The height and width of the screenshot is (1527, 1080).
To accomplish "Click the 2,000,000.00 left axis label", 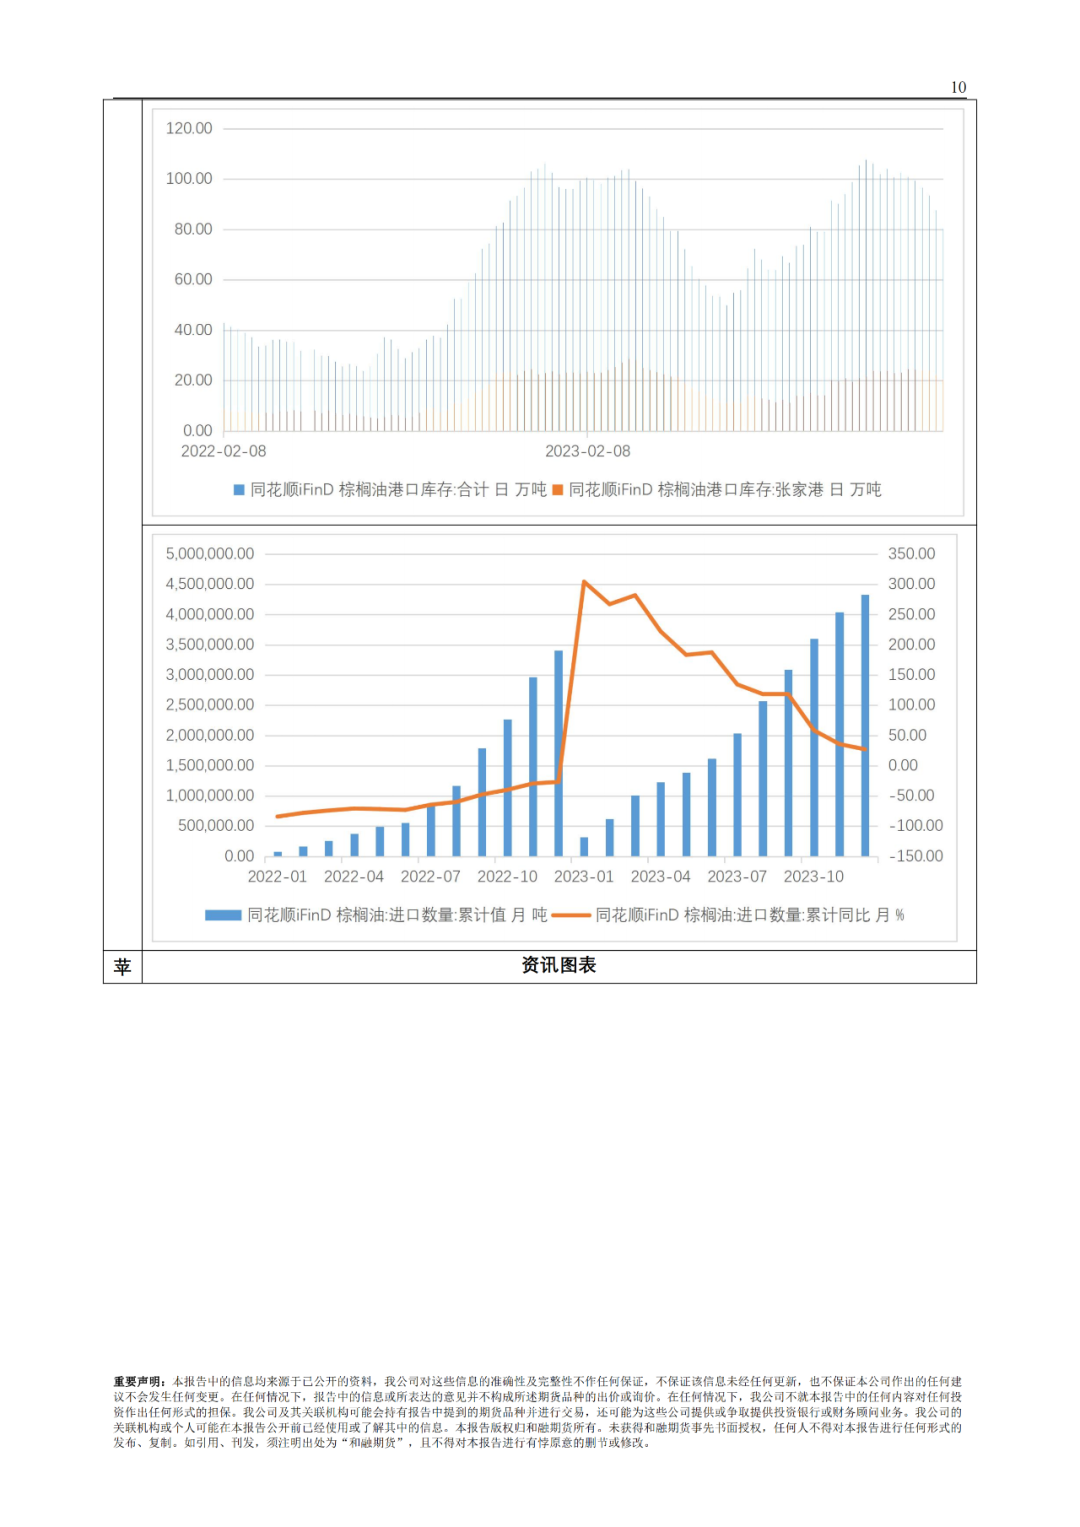I will 210,735.
